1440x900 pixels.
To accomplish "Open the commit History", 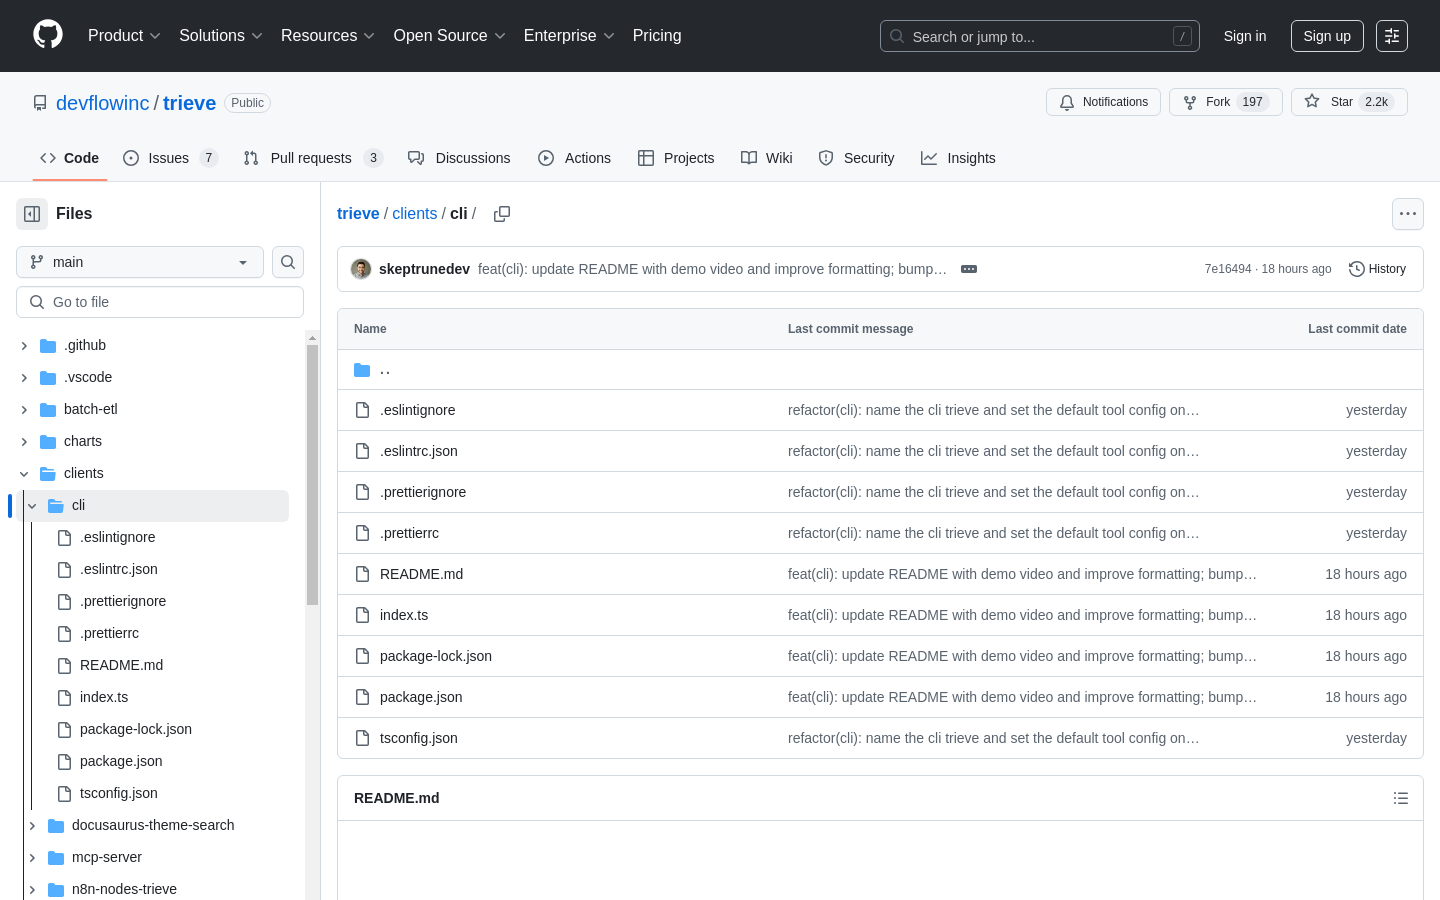I will click(1377, 269).
